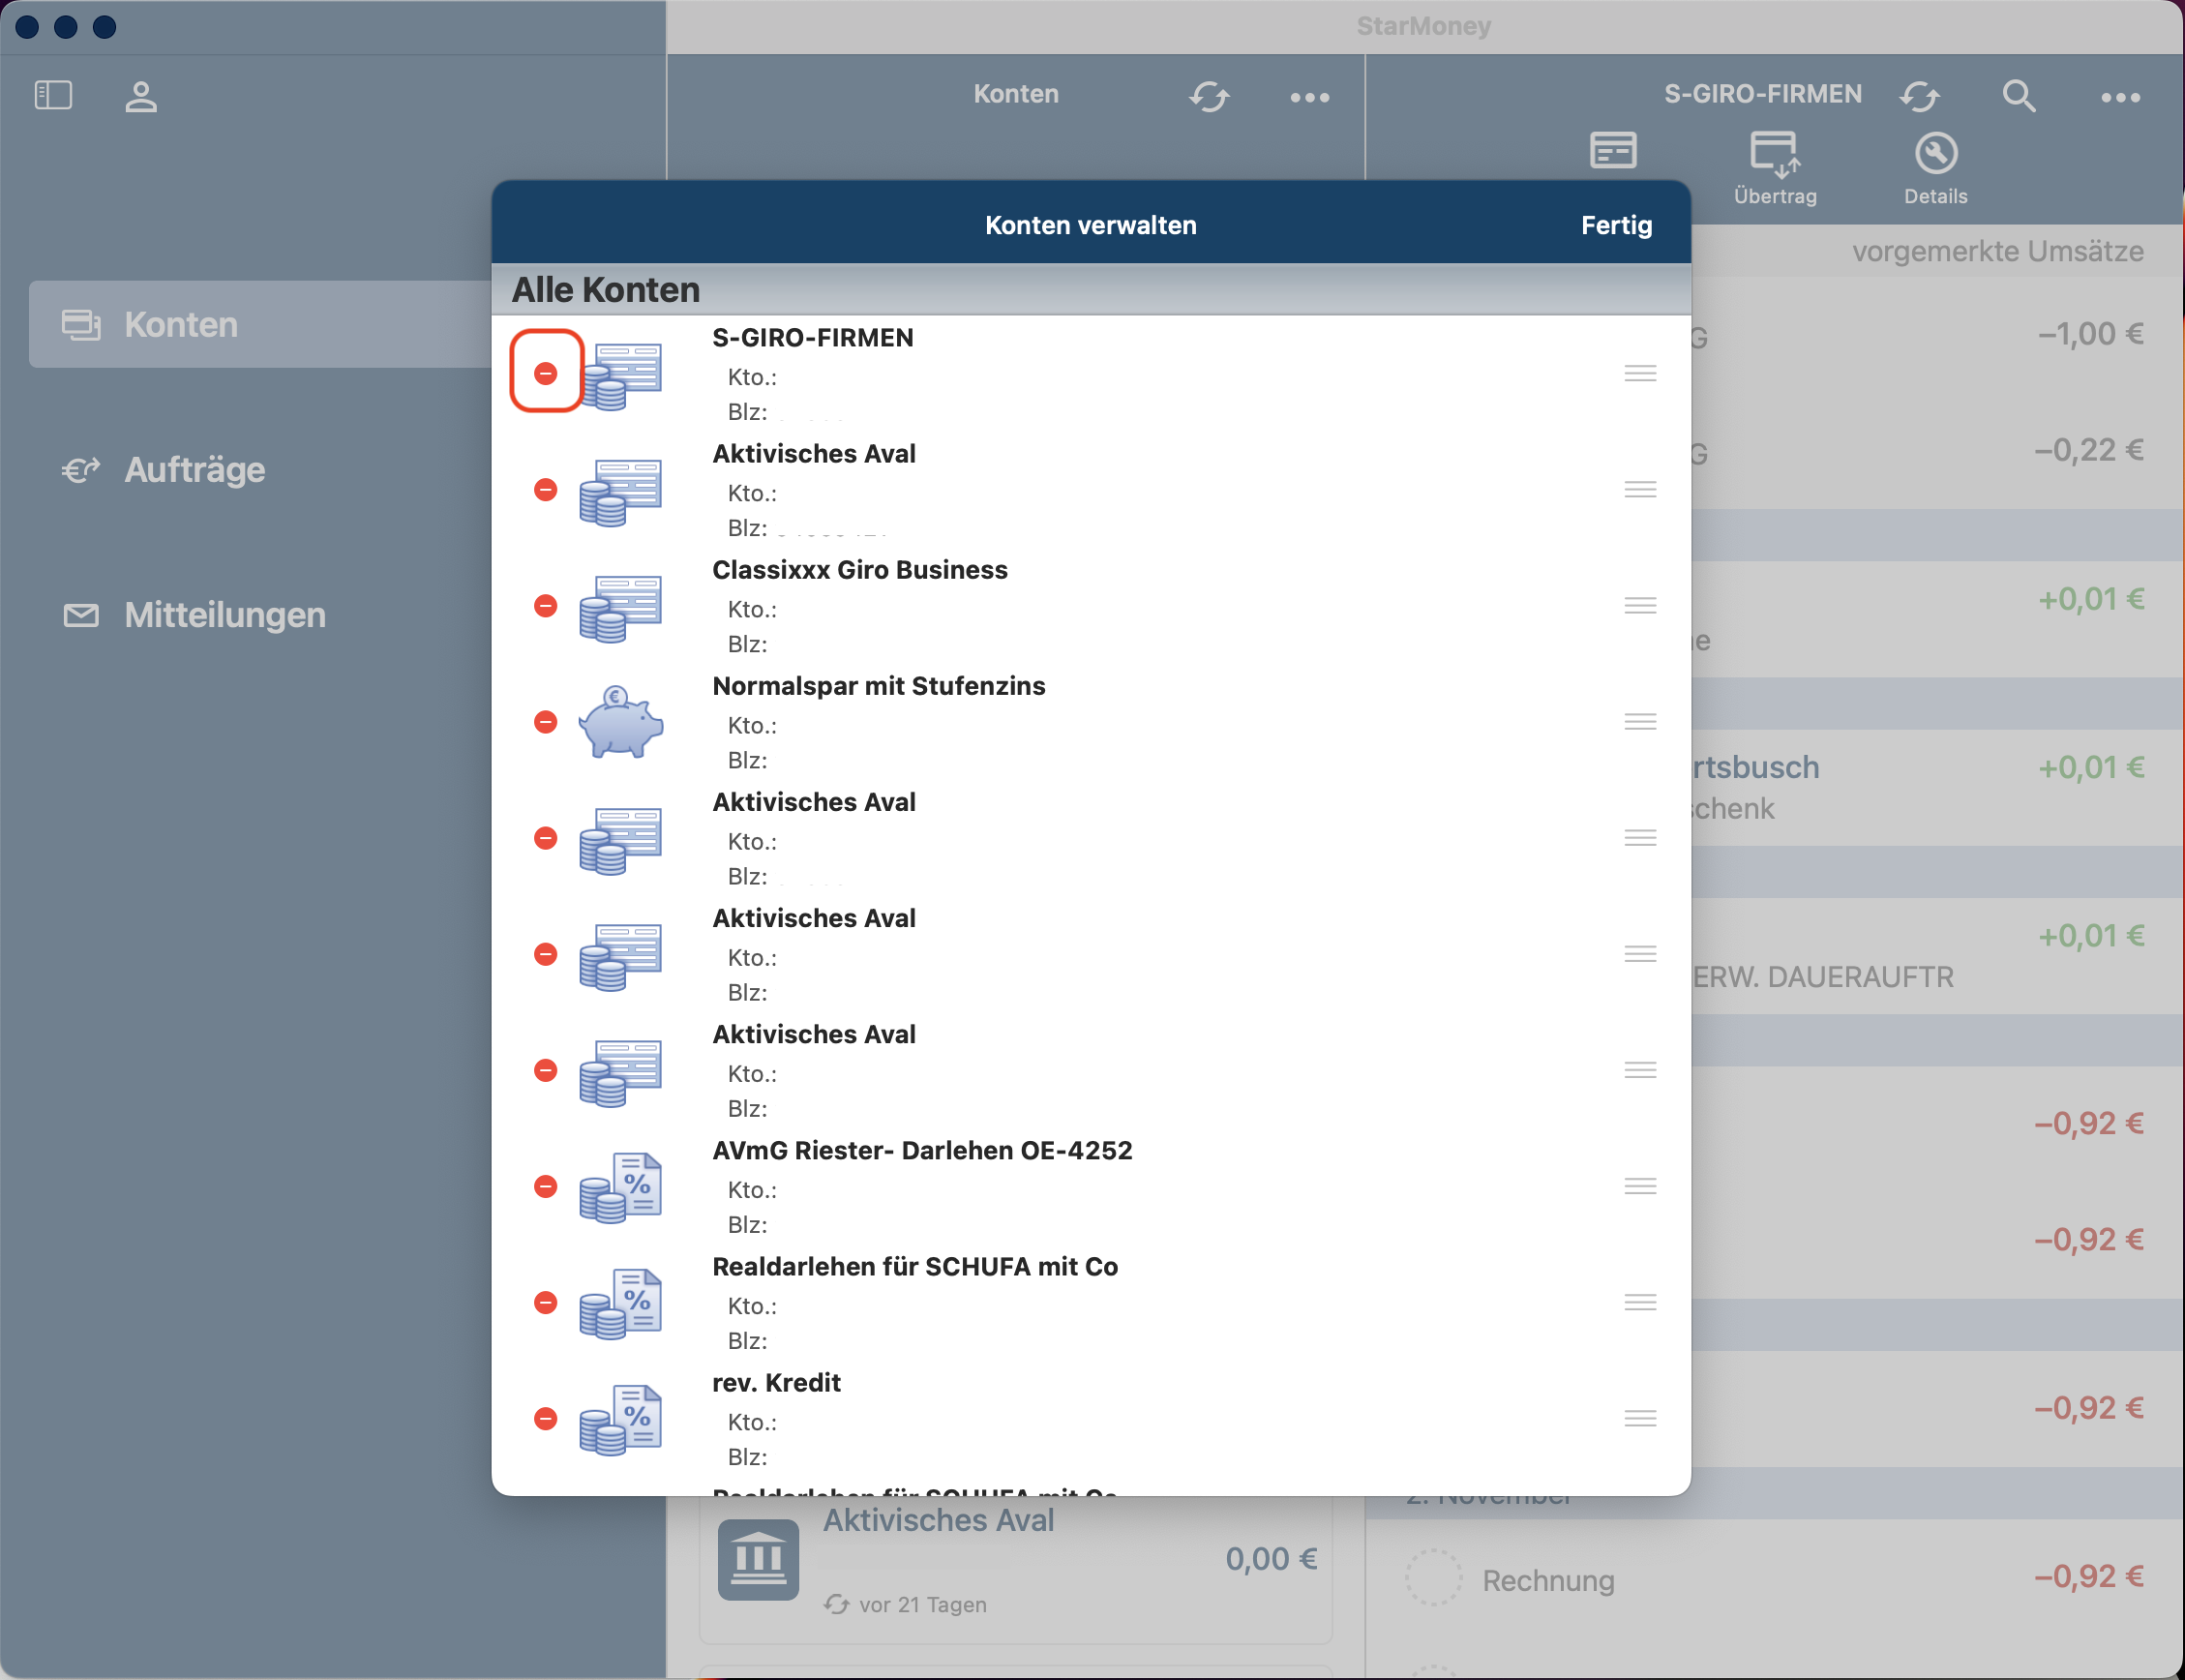Click reorder handle of Classixxx Giro Business
The height and width of the screenshot is (1680, 2185).
click(x=1640, y=605)
